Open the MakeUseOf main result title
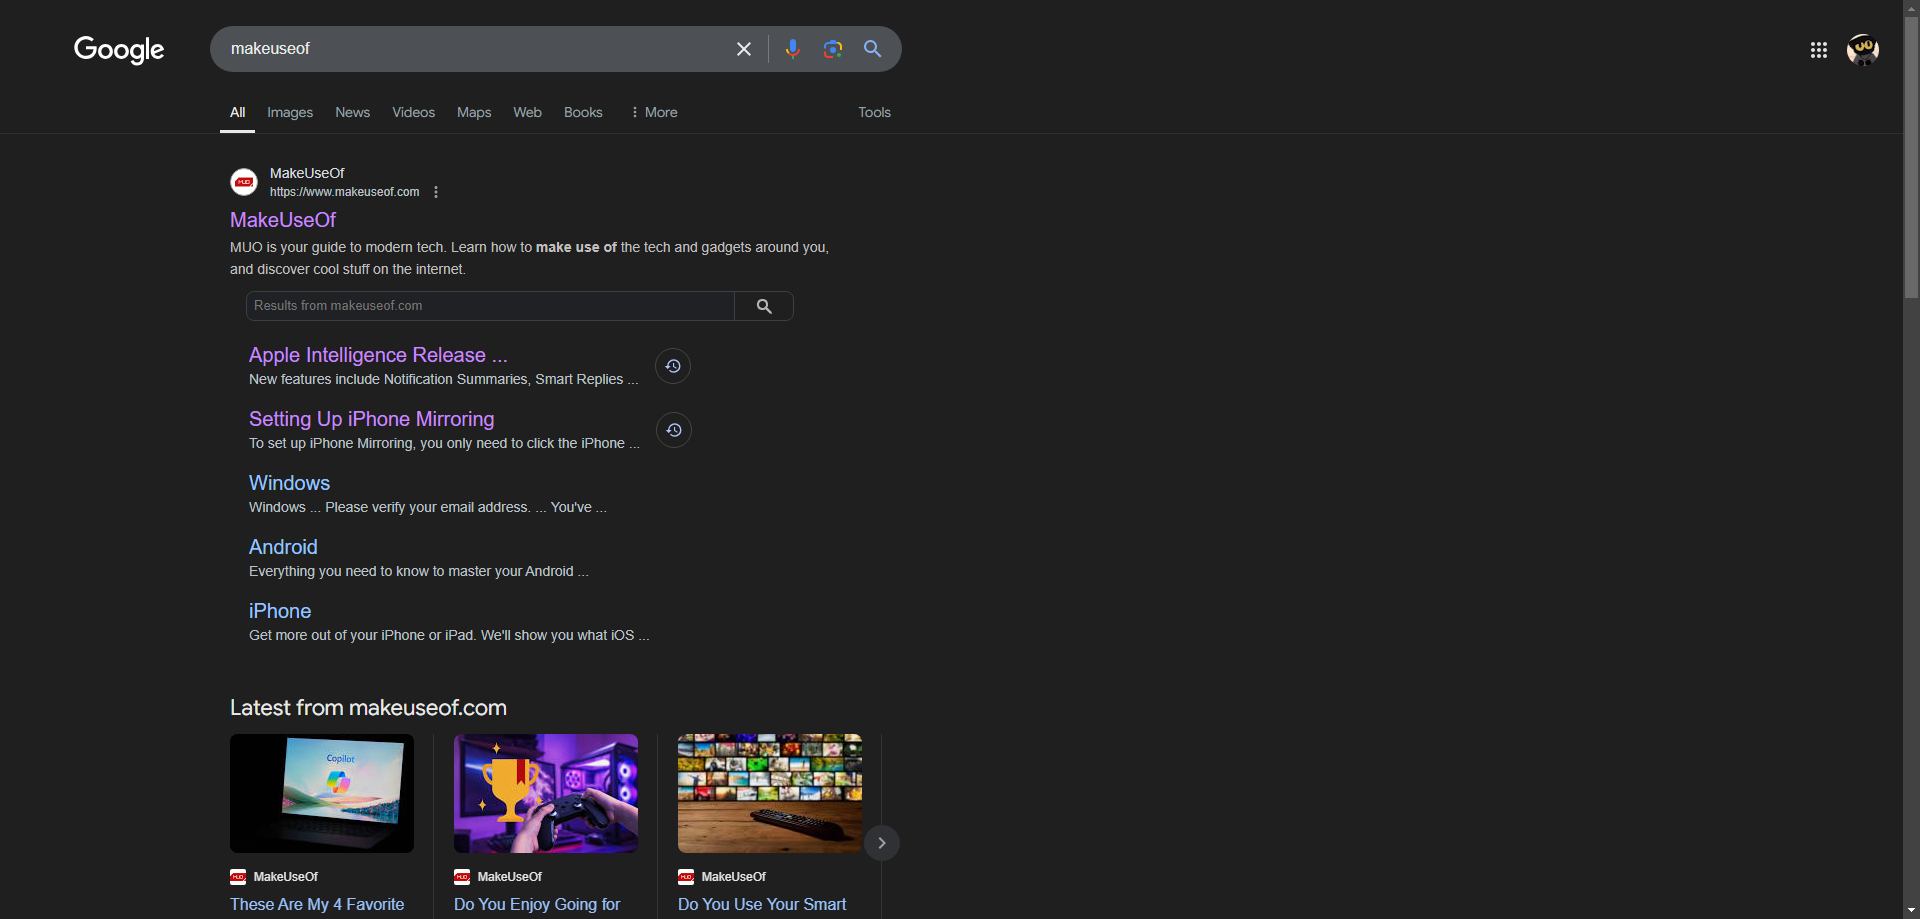Screen dimensions: 1920x919 pos(283,220)
